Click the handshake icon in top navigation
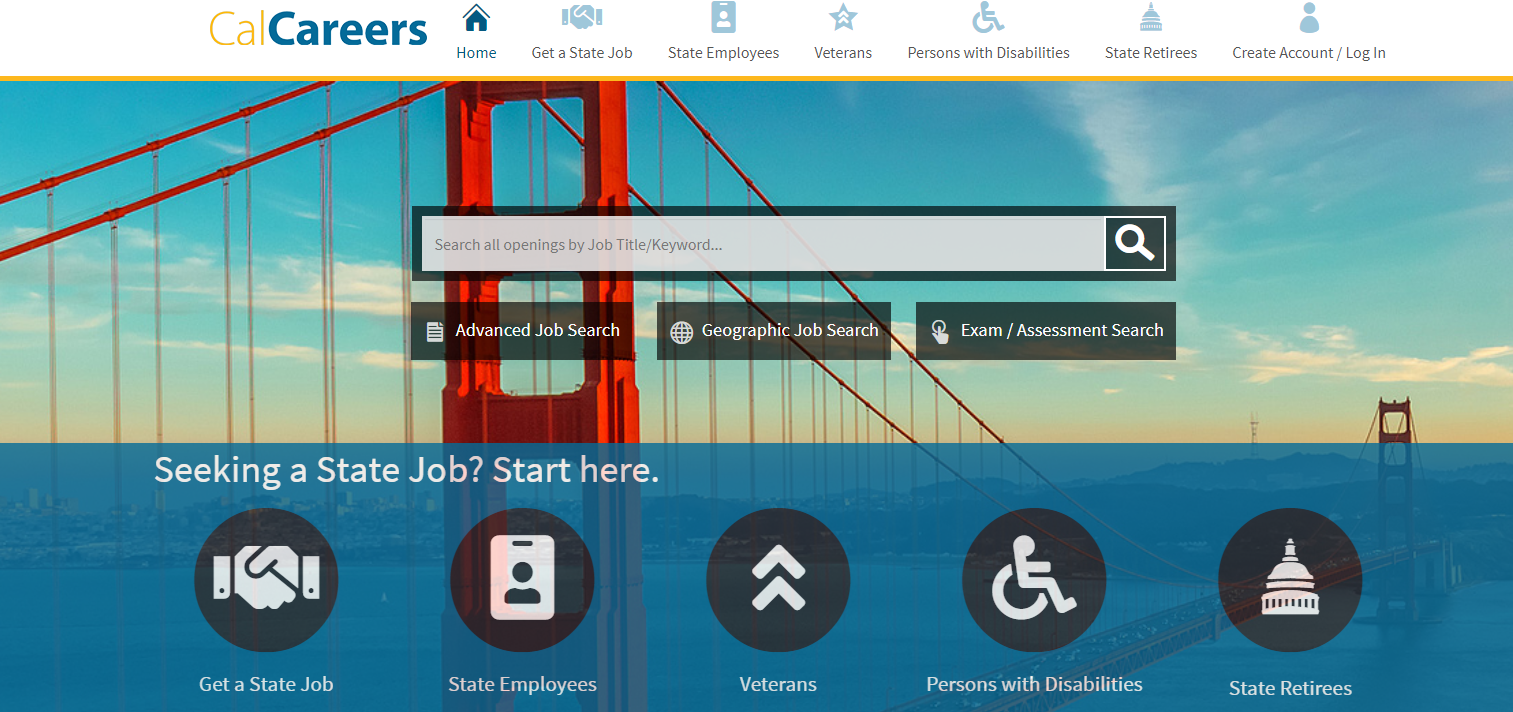This screenshot has width=1513, height=712. click(582, 17)
